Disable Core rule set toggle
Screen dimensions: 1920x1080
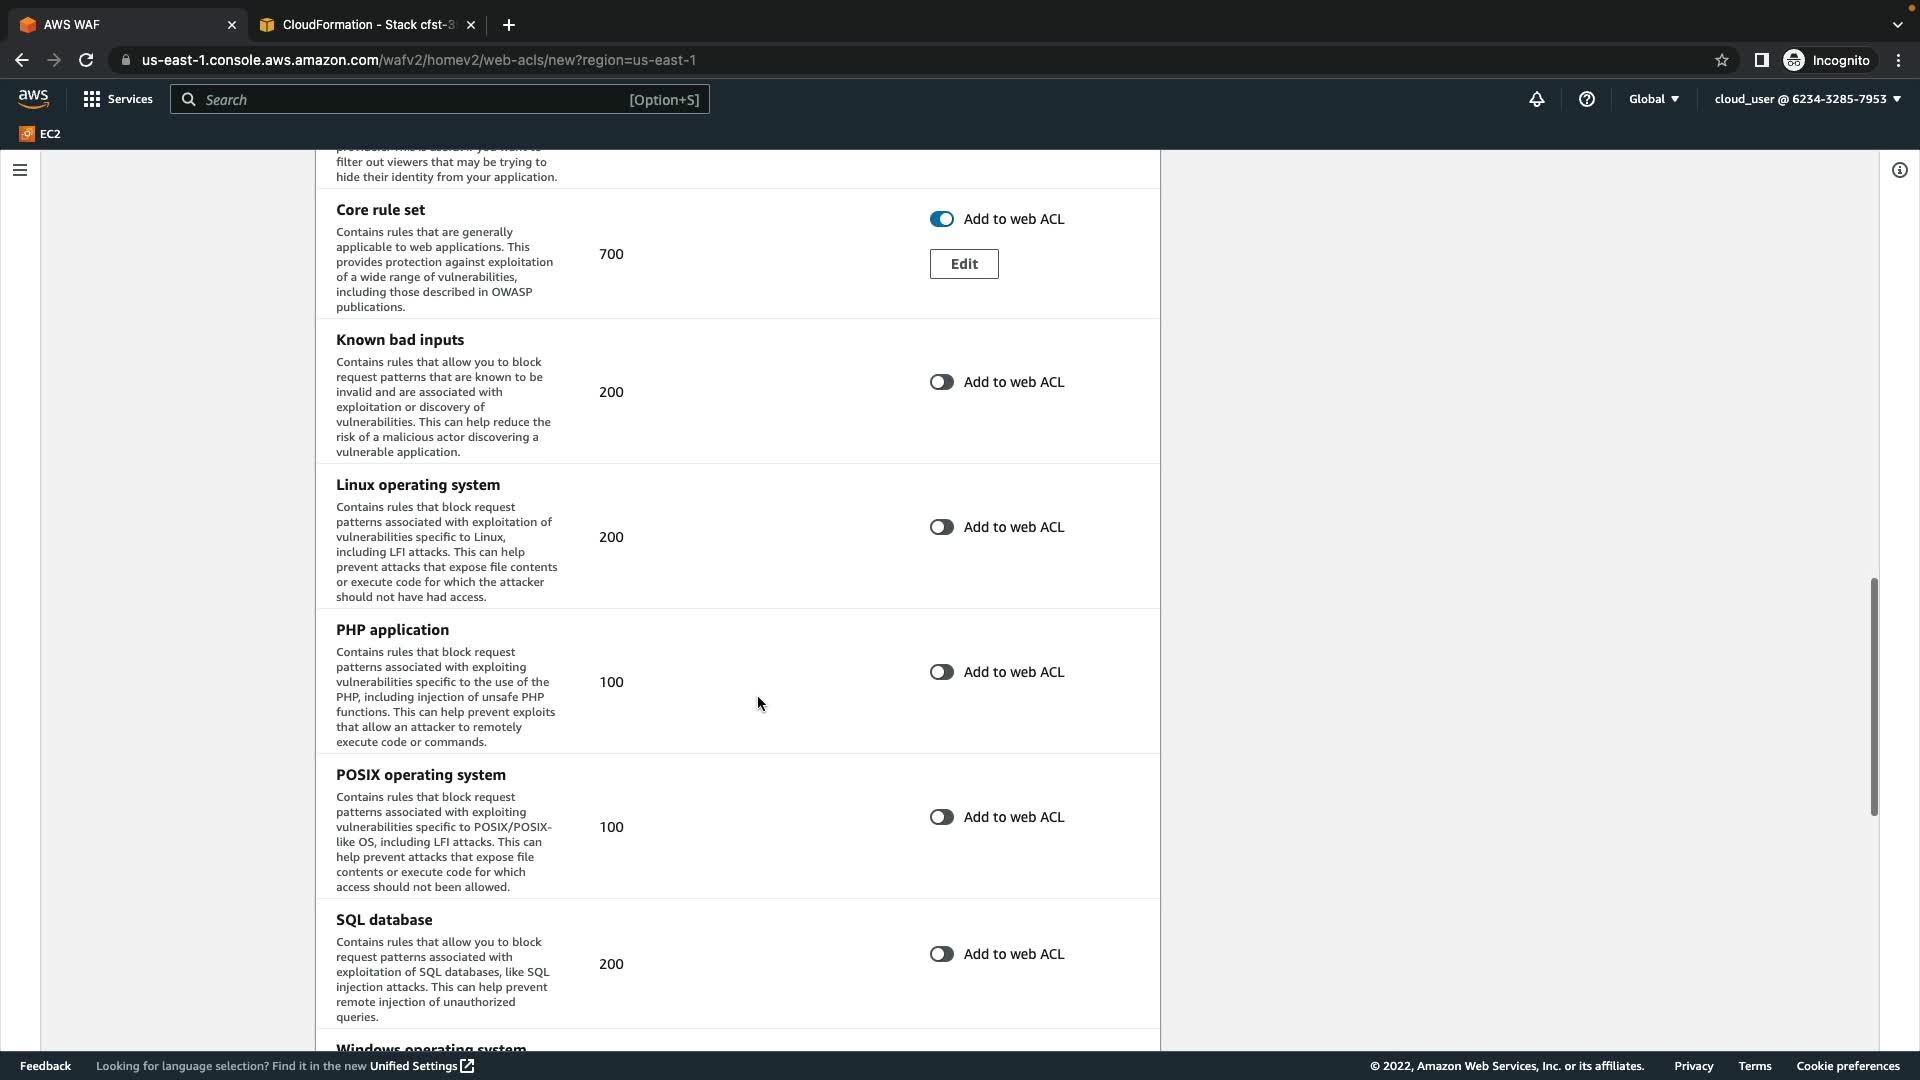click(x=941, y=219)
